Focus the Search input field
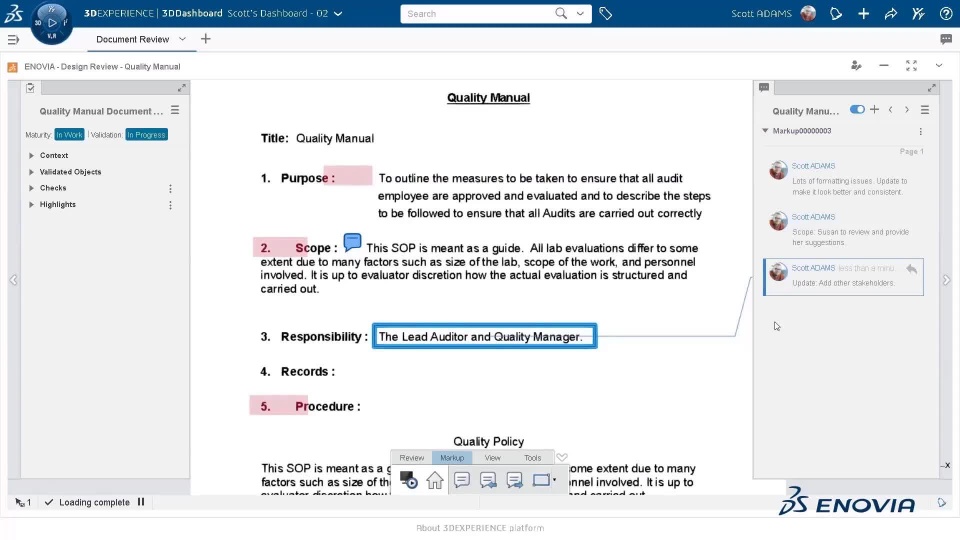Screen dimensions: 960x540 (x=478, y=13)
